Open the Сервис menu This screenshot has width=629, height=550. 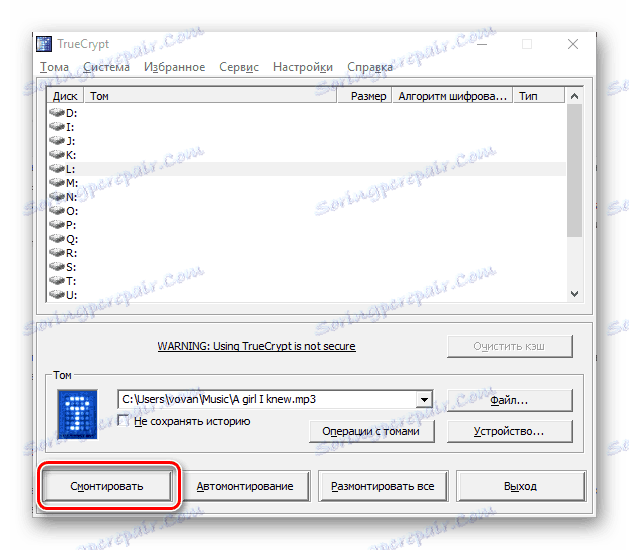(x=239, y=67)
